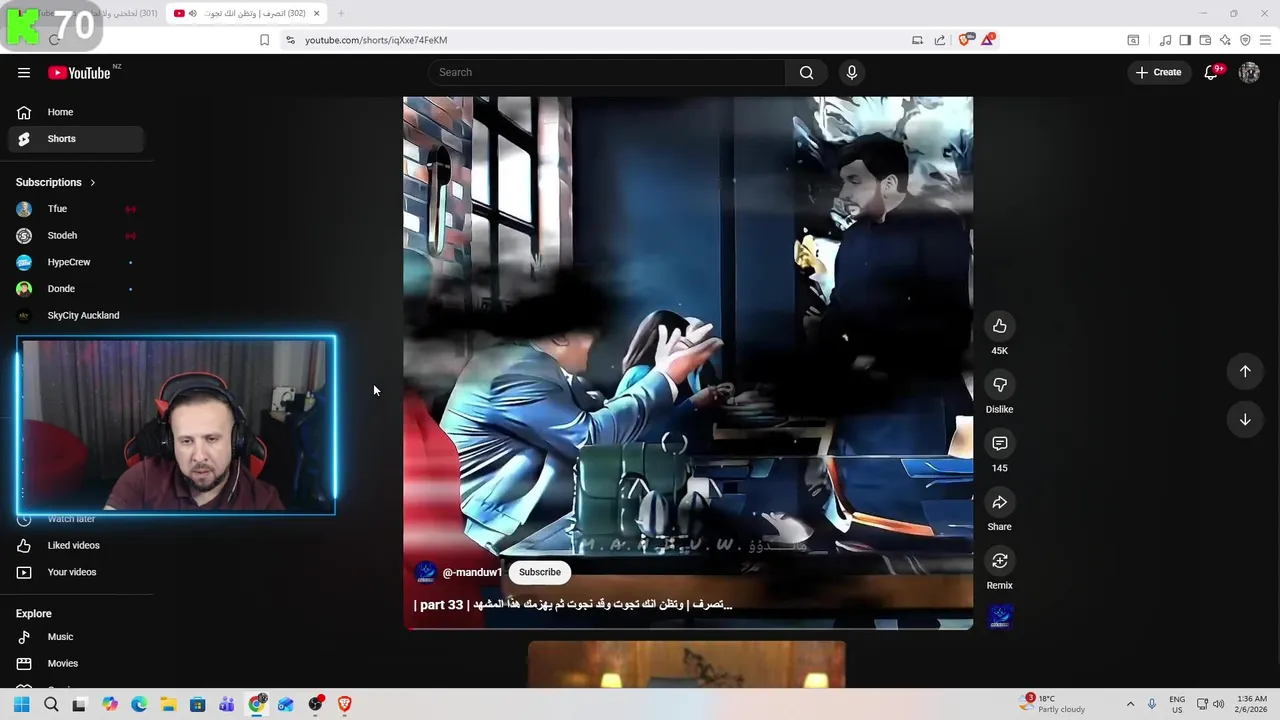Select the active (302) Shorts tab
Viewport: 1280px width, 720px height.
(248, 13)
